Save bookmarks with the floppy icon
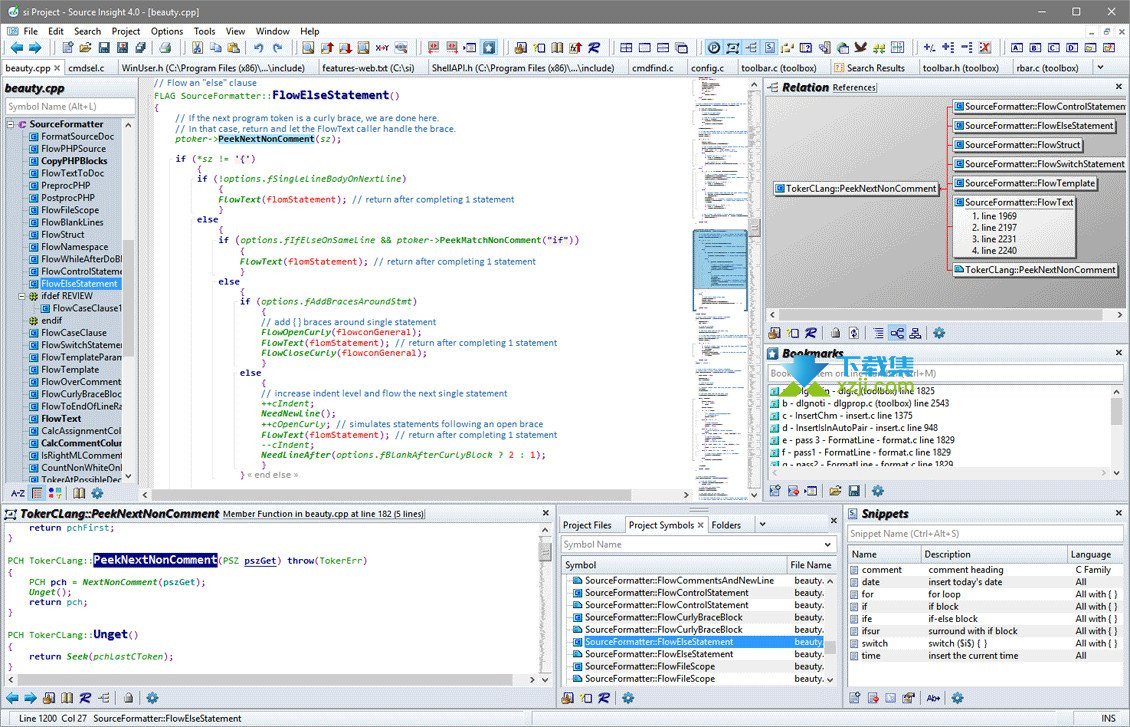This screenshot has width=1130, height=727. [x=854, y=491]
